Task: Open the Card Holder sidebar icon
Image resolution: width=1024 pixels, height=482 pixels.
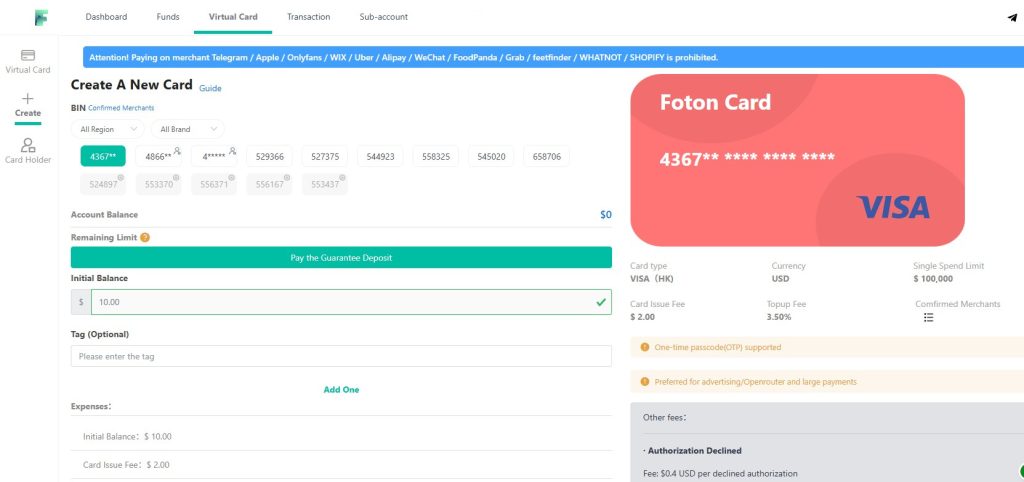Action: [28, 145]
